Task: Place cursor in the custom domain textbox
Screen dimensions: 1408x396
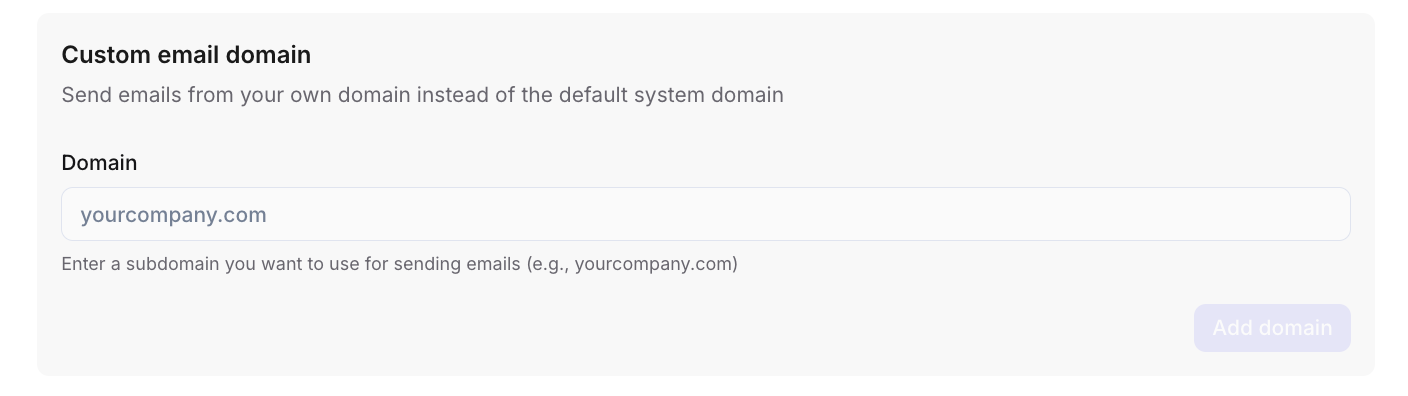Action: [x=705, y=214]
